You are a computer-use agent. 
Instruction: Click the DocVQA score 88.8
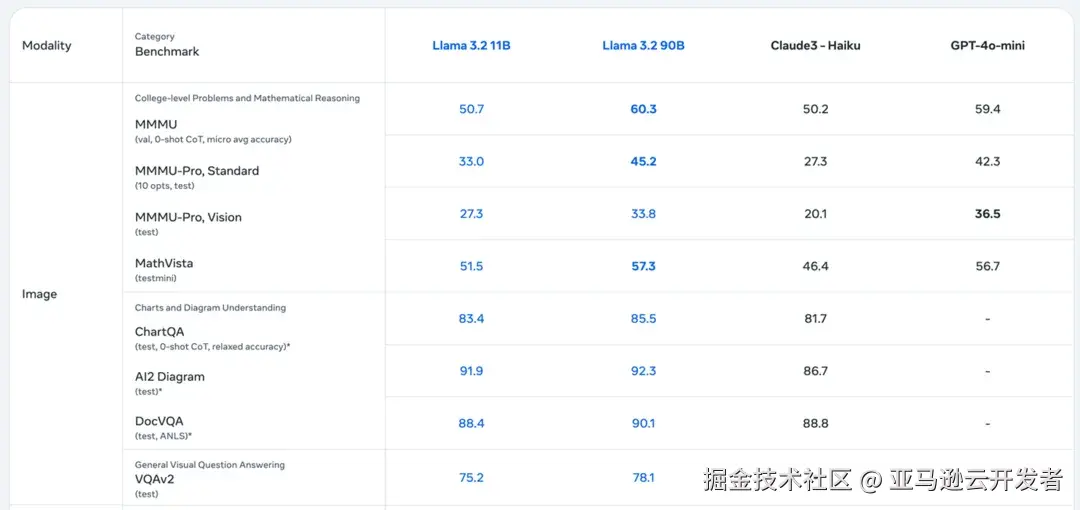[x=816, y=423]
